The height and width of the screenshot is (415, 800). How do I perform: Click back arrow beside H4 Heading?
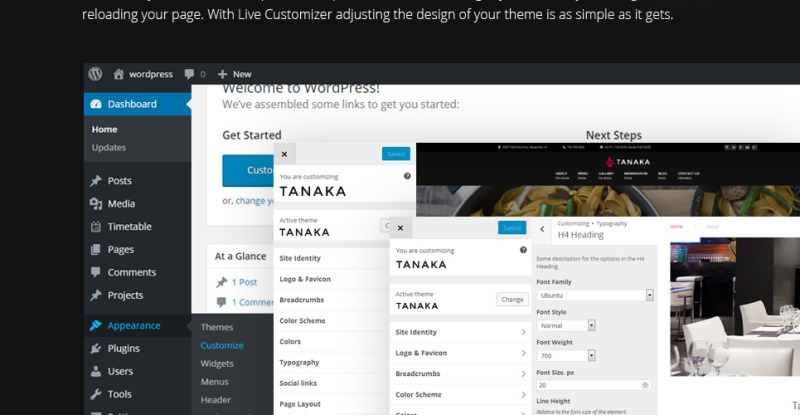coord(542,230)
